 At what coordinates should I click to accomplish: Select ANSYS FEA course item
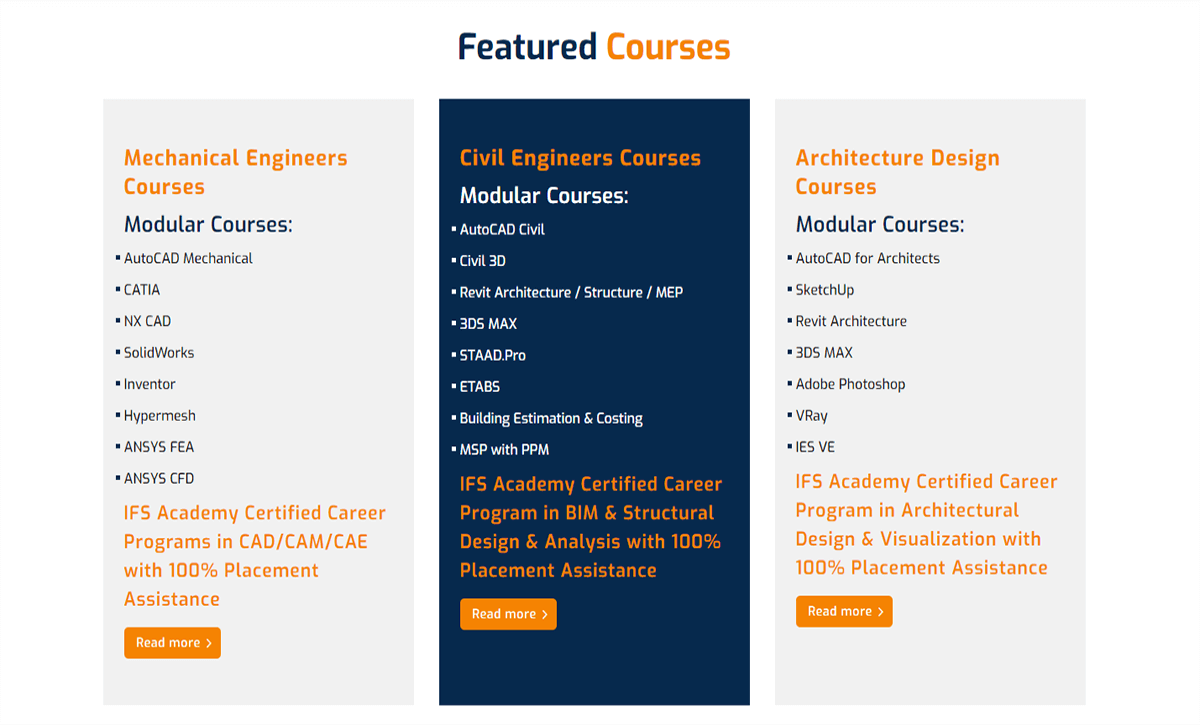pyautogui.click(x=159, y=447)
